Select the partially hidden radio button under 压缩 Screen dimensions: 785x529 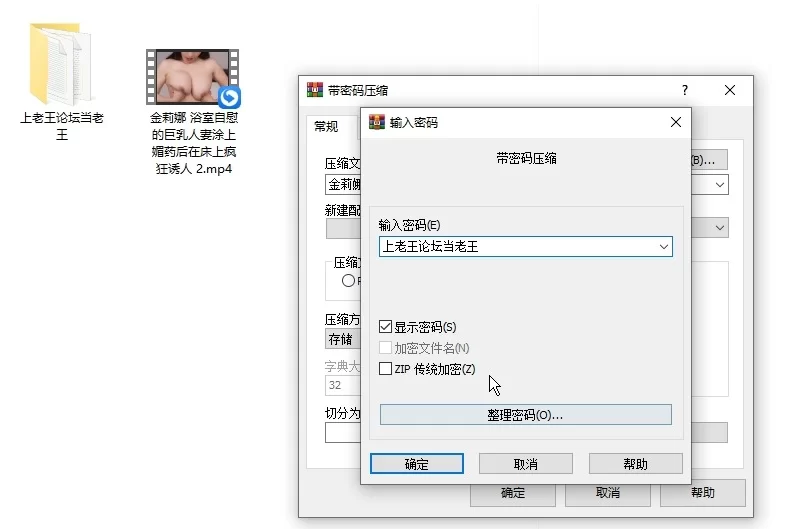coord(348,281)
